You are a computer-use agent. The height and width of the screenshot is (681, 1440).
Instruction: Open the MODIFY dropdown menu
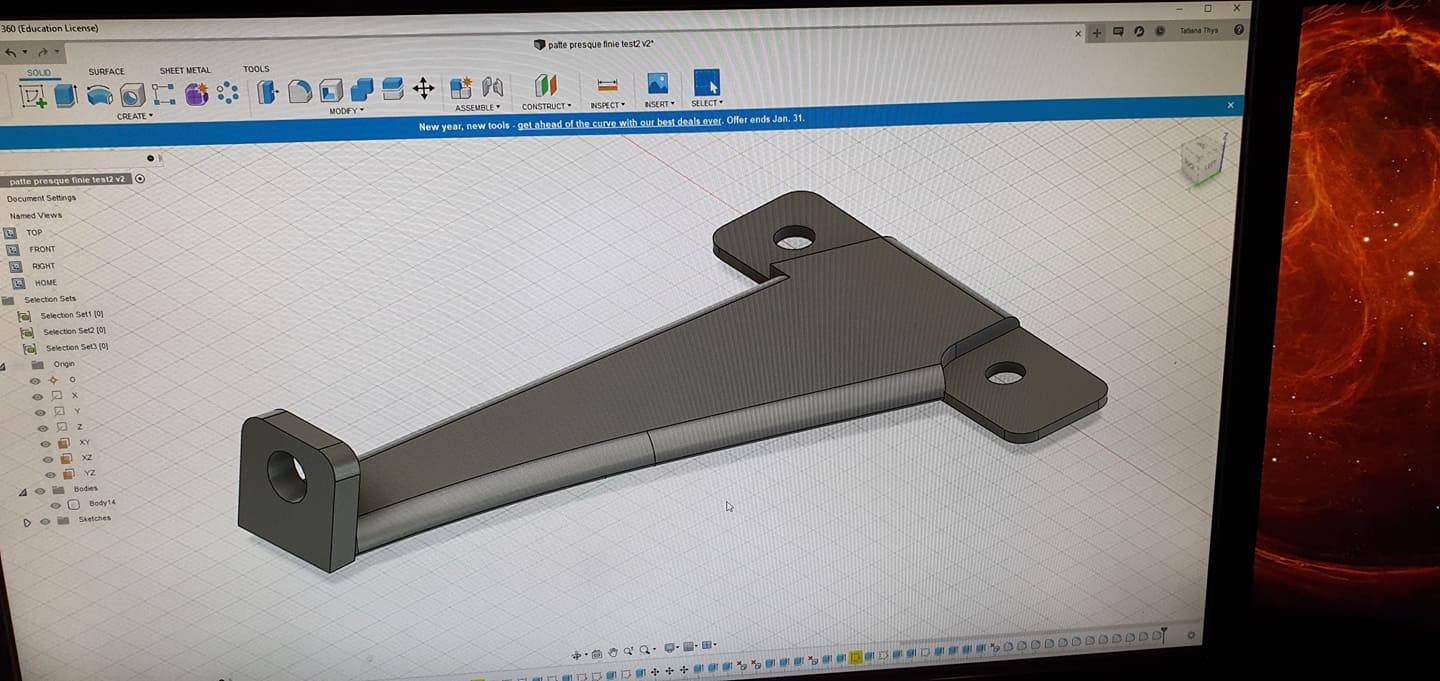click(x=346, y=111)
